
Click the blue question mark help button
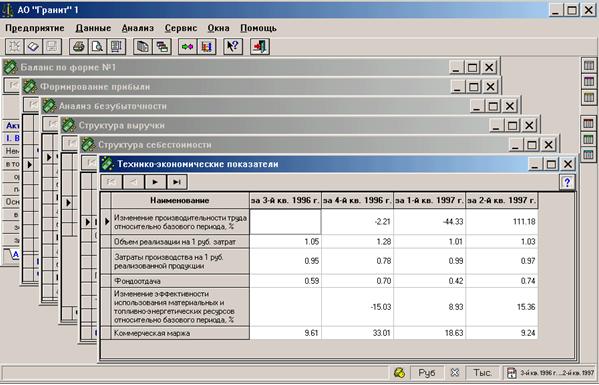point(567,182)
